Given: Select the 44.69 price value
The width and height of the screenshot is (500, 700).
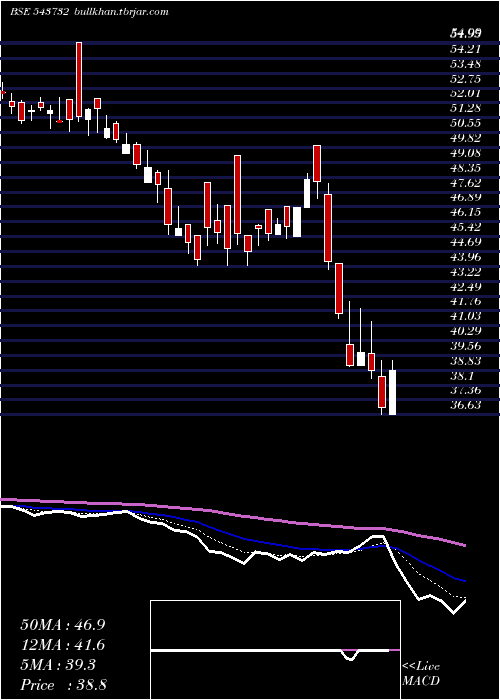Looking at the screenshot, I should [x=466, y=242].
